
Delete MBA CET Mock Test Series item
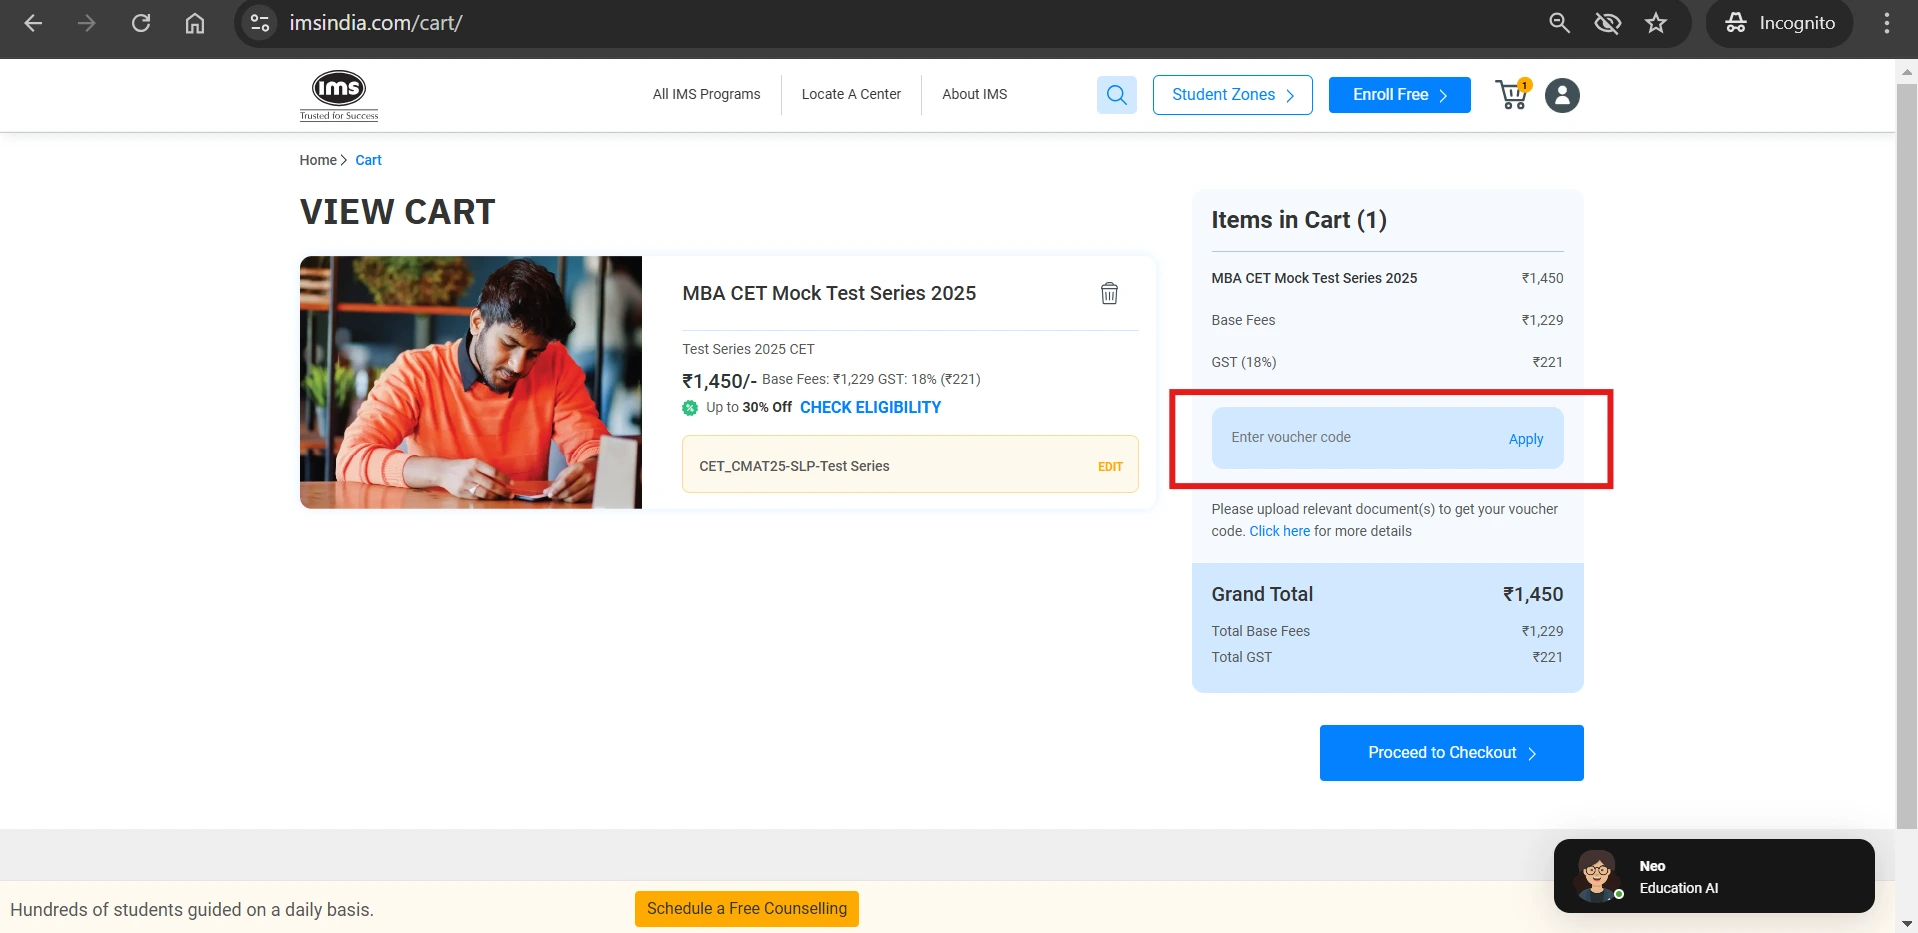1109,293
